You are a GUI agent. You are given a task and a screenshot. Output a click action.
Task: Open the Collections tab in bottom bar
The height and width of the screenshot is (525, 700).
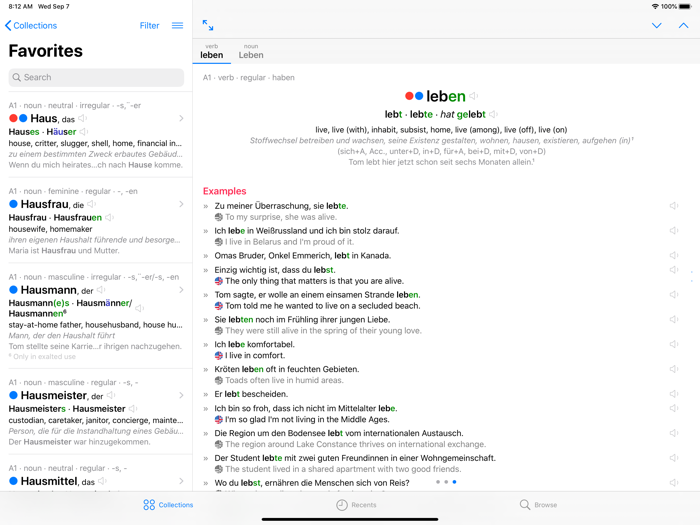point(168,505)
